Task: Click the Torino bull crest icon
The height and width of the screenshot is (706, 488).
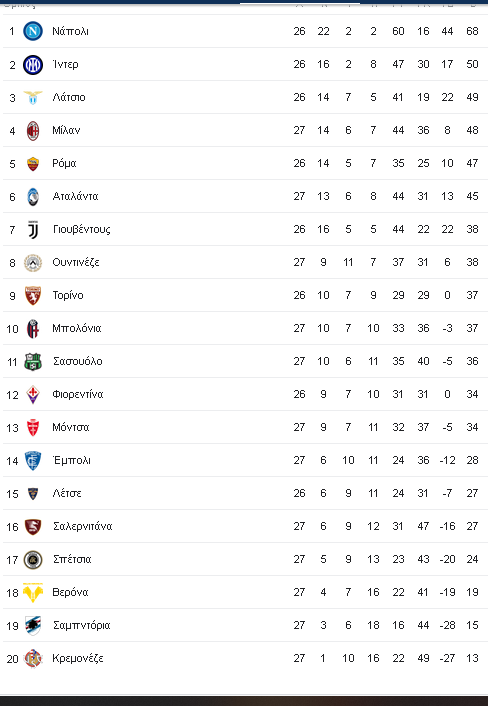Action: pyautogui.click(x=33, y=295)
